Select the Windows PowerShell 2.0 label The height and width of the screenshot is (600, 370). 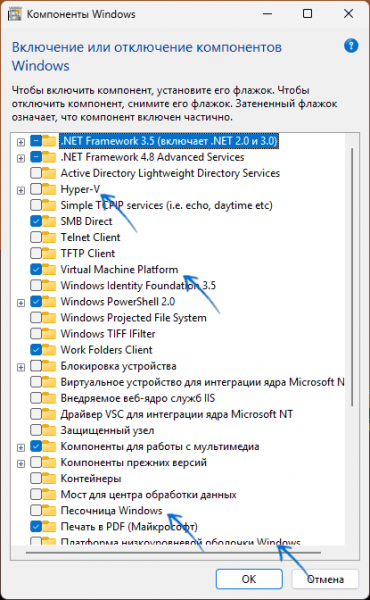tap(118, 302)
